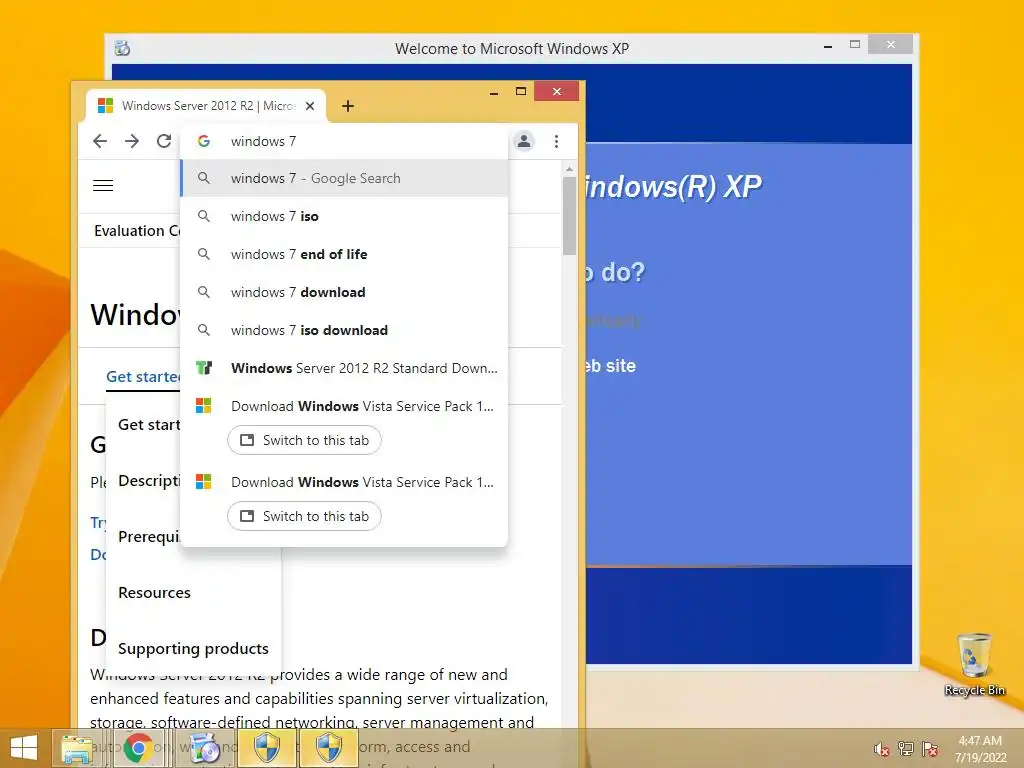This screenshot has height=768, width=1024.
Task: Click the search icon beside 'windows 7 download'
Action: pyautogui.click(x=204, y=292)
